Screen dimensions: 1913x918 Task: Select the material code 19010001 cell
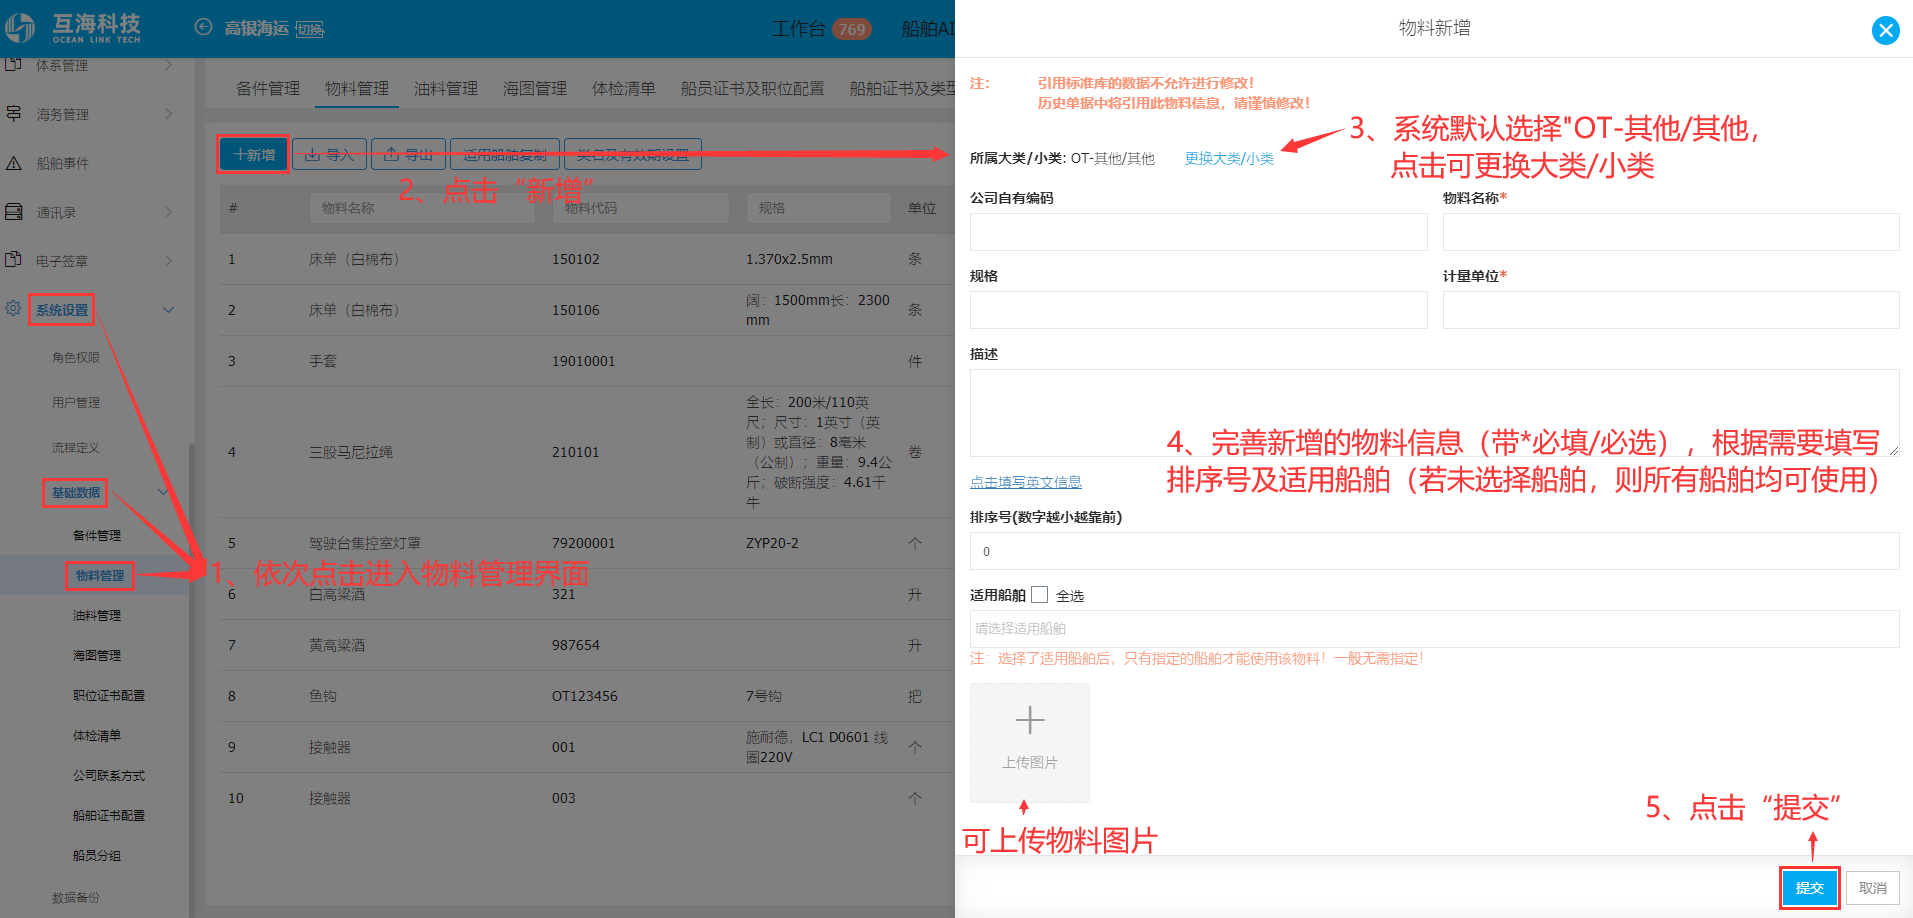[584, 361]
